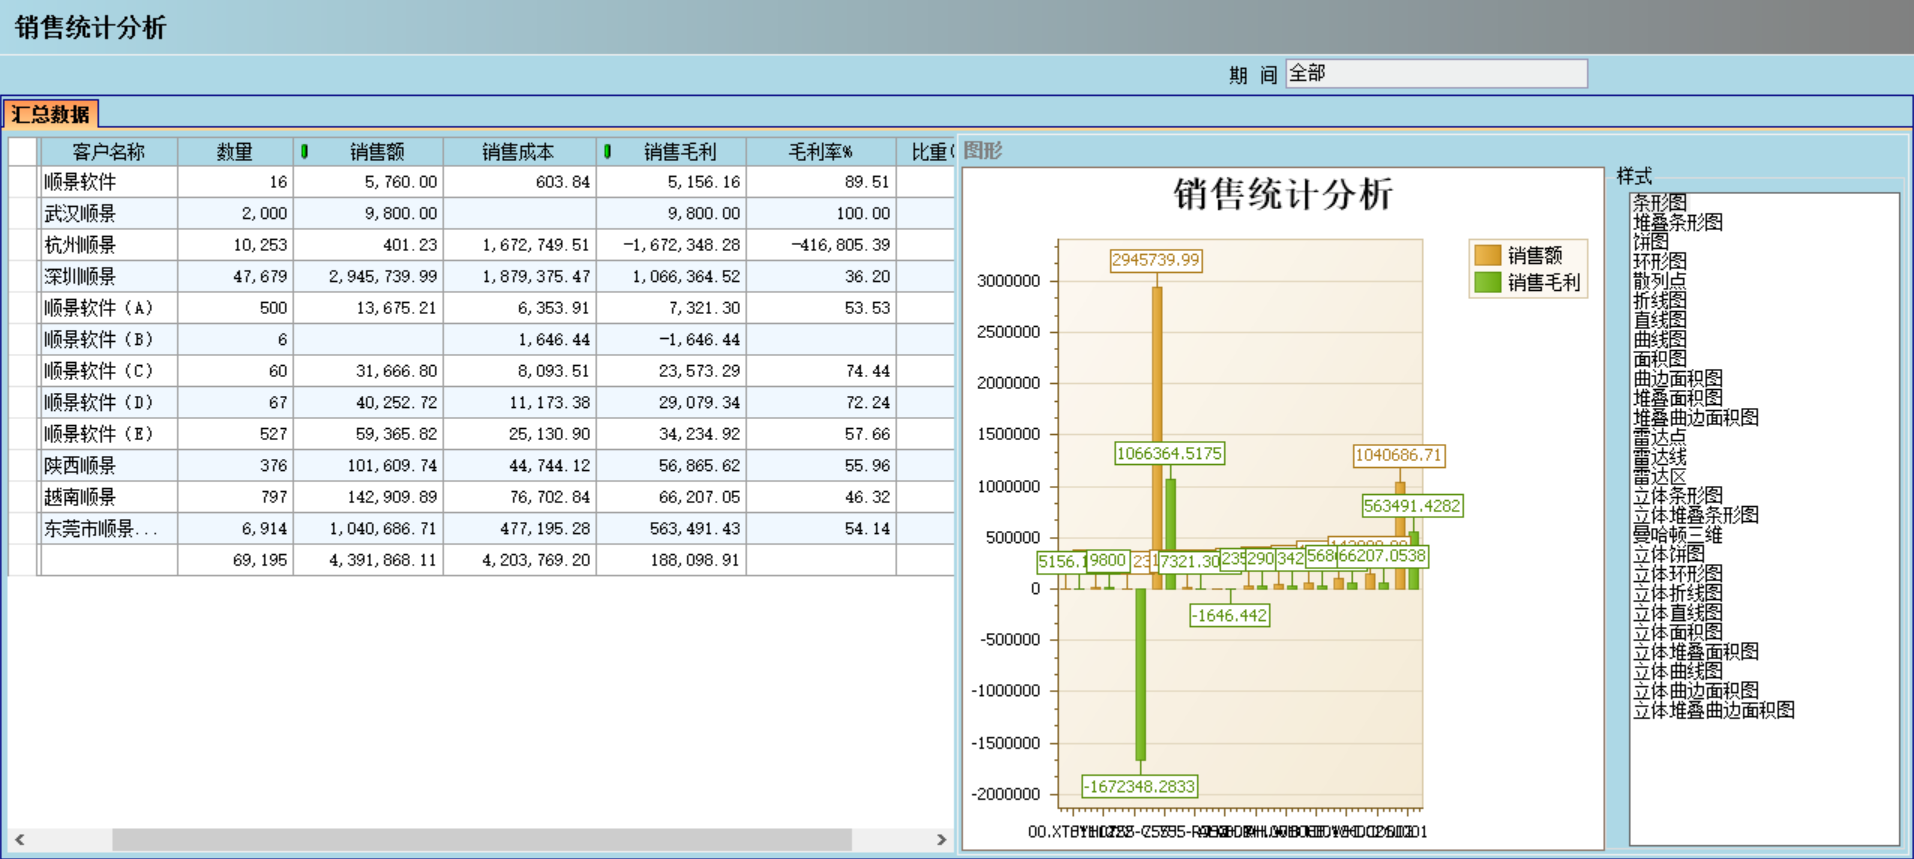This screenshot has width=1914, height=859.
Task: Sort by 客户名称 column header
Action: pyautogui.click(x=108, y=152)
